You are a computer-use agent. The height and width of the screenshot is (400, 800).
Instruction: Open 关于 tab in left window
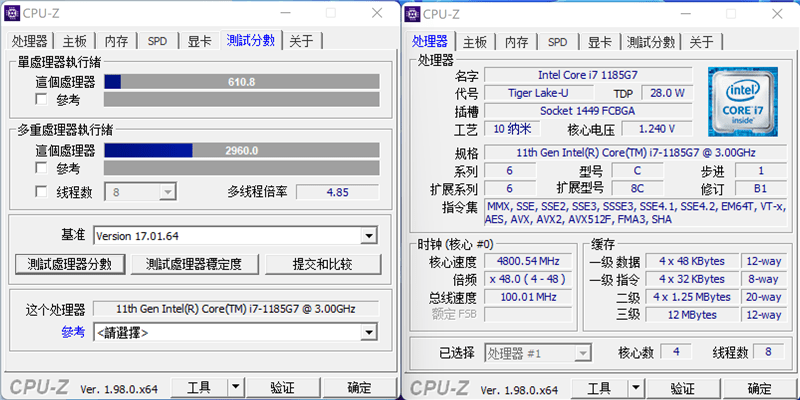pos(302,41)
